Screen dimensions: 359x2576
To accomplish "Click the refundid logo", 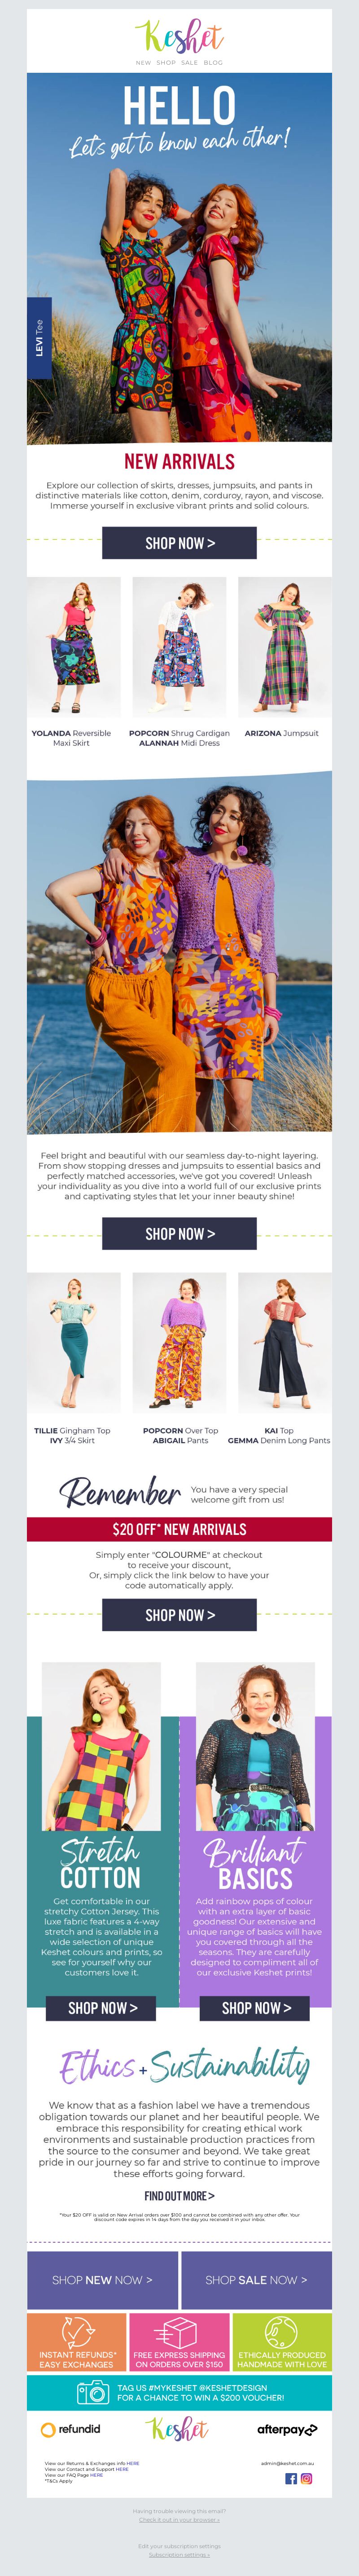I will click(x=70, y=2429).
